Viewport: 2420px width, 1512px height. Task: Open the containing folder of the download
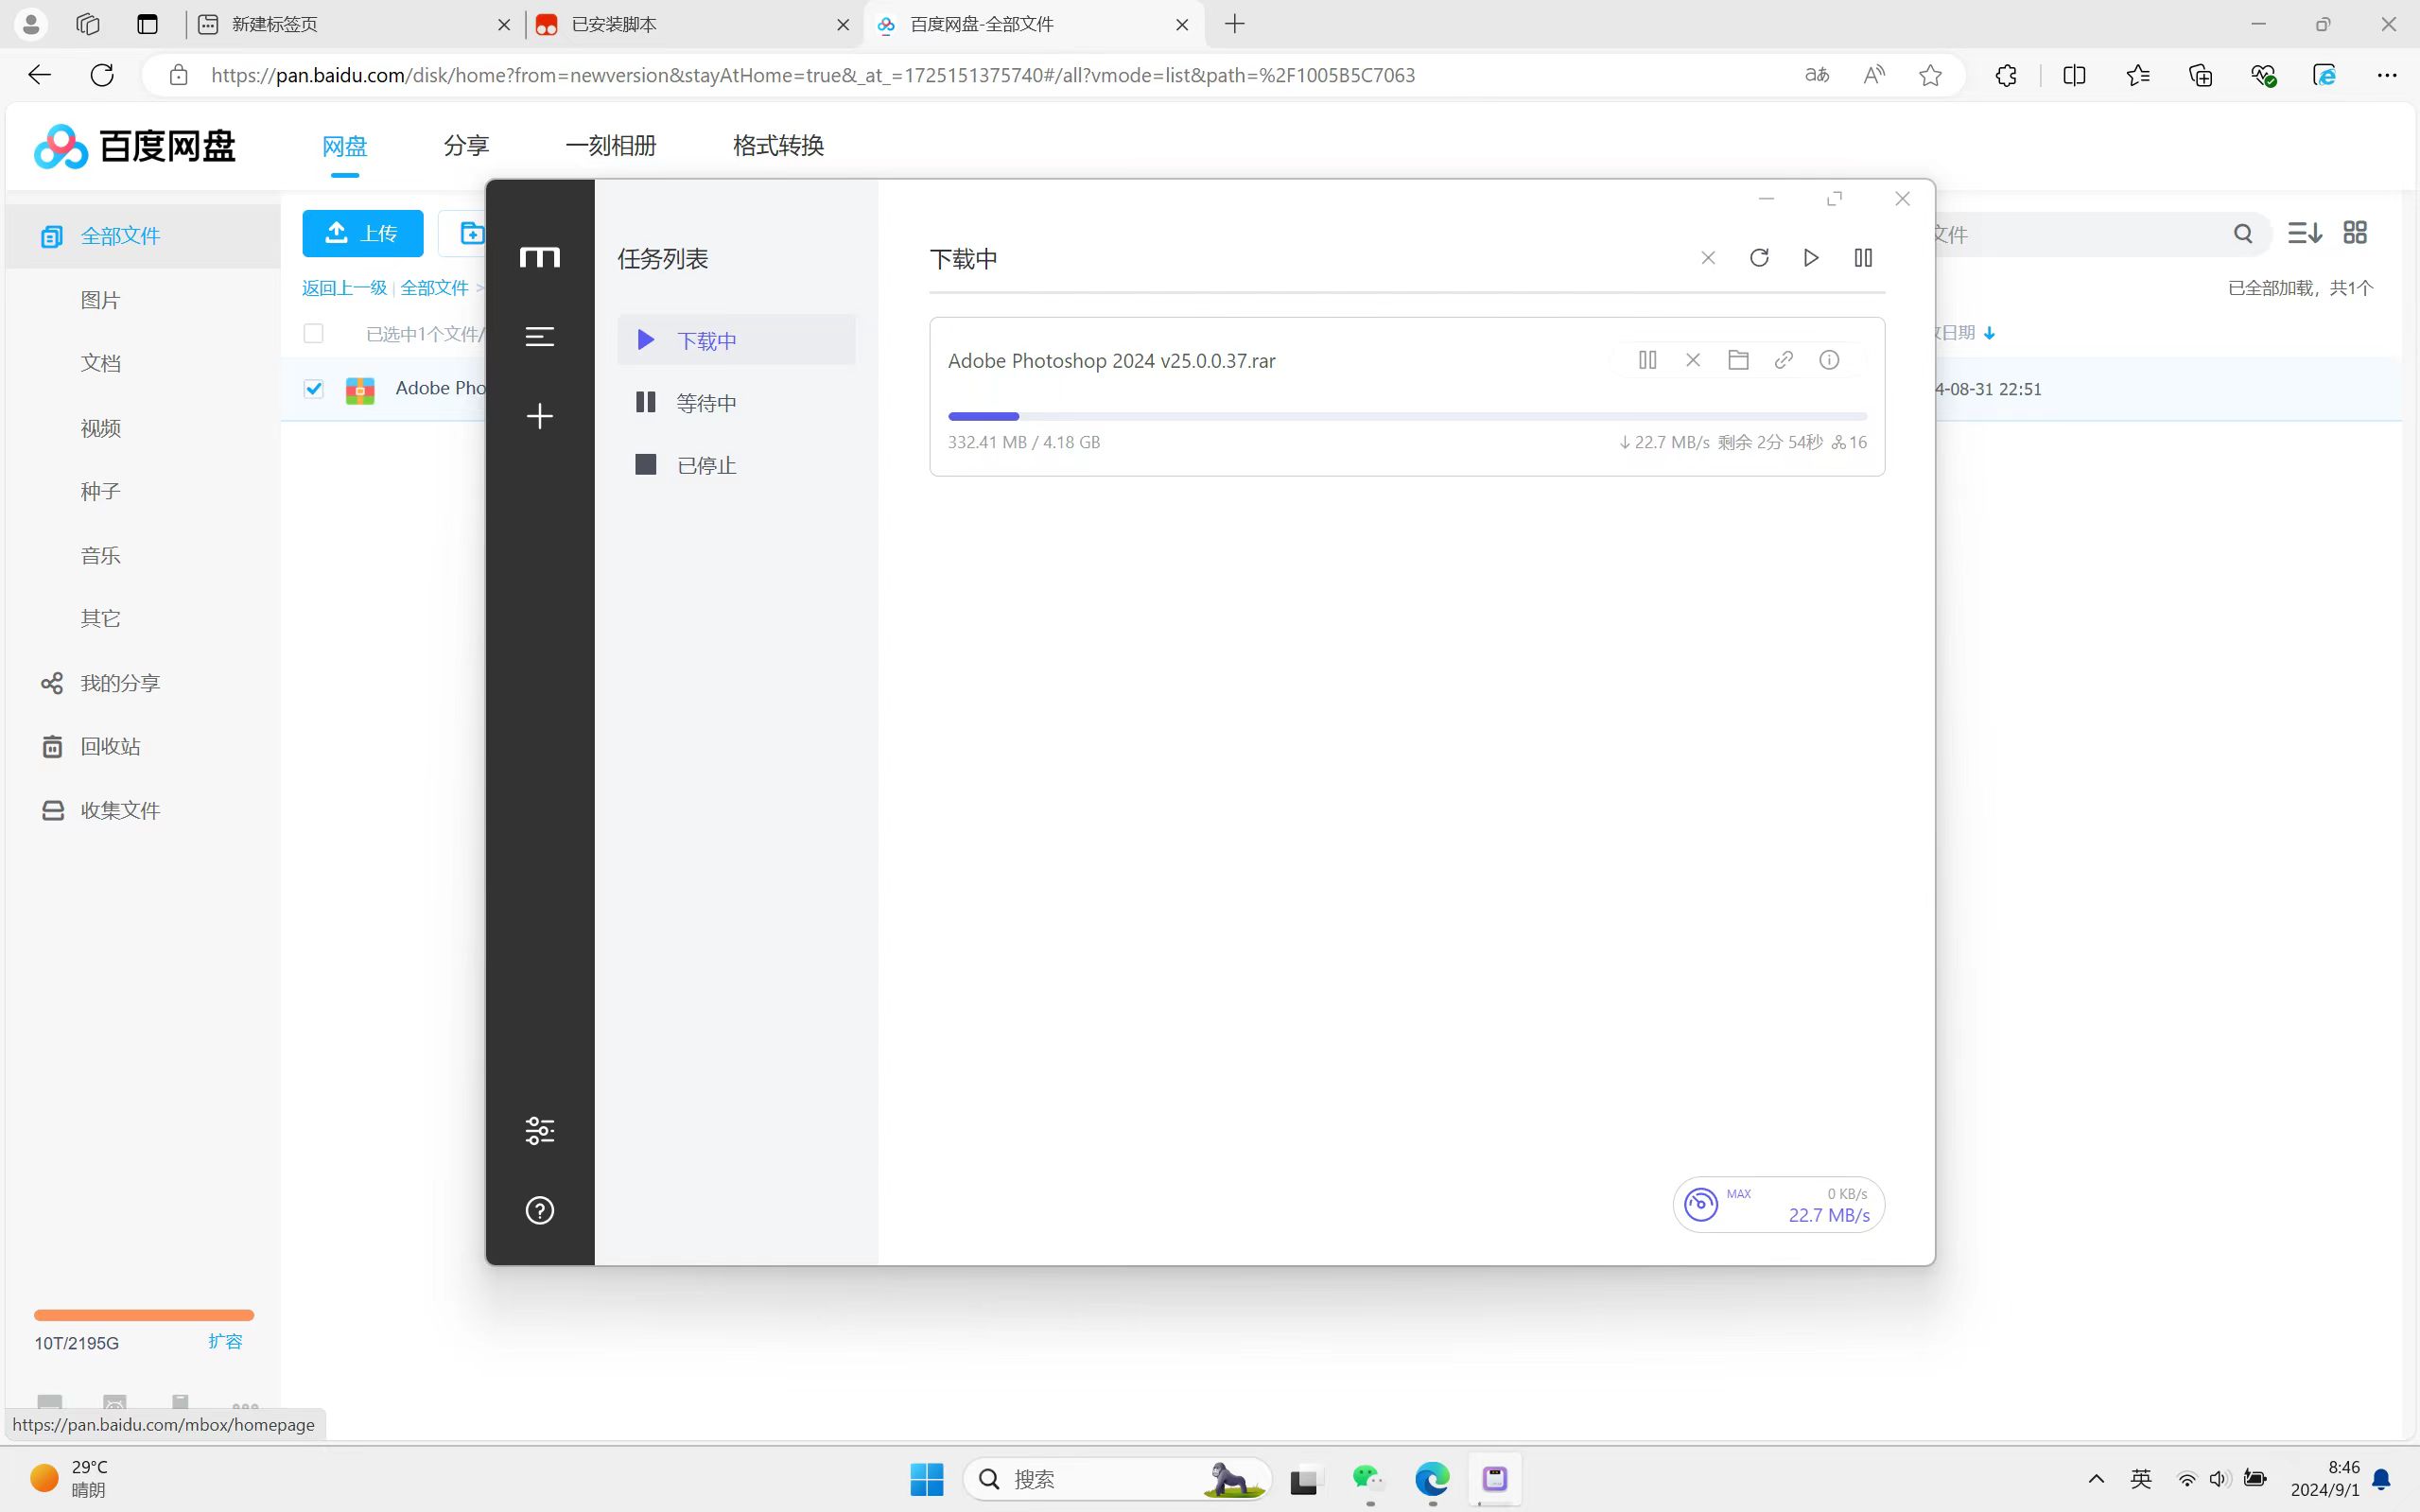pyautogui.click(x=1738, y=360)
